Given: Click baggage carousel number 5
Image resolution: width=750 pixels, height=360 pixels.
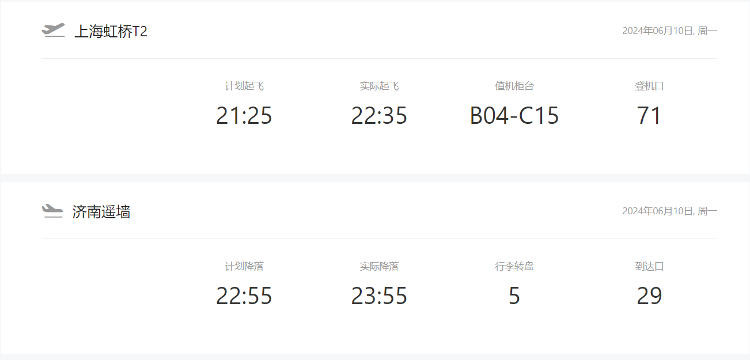Looking at the screenshot, I should click(x=514, y=295).
